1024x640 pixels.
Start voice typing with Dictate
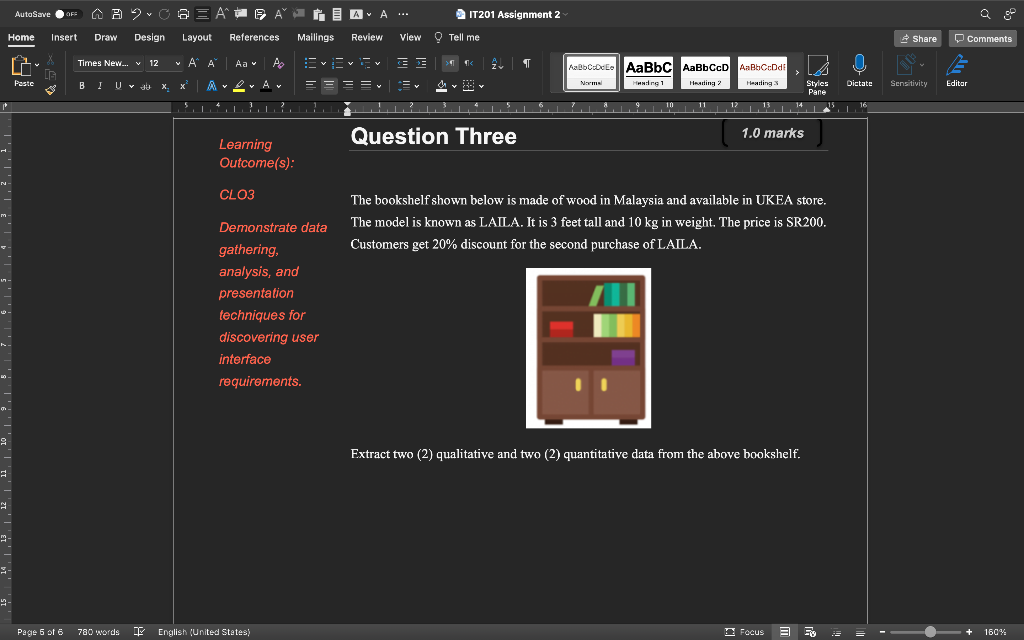point(859,70)
